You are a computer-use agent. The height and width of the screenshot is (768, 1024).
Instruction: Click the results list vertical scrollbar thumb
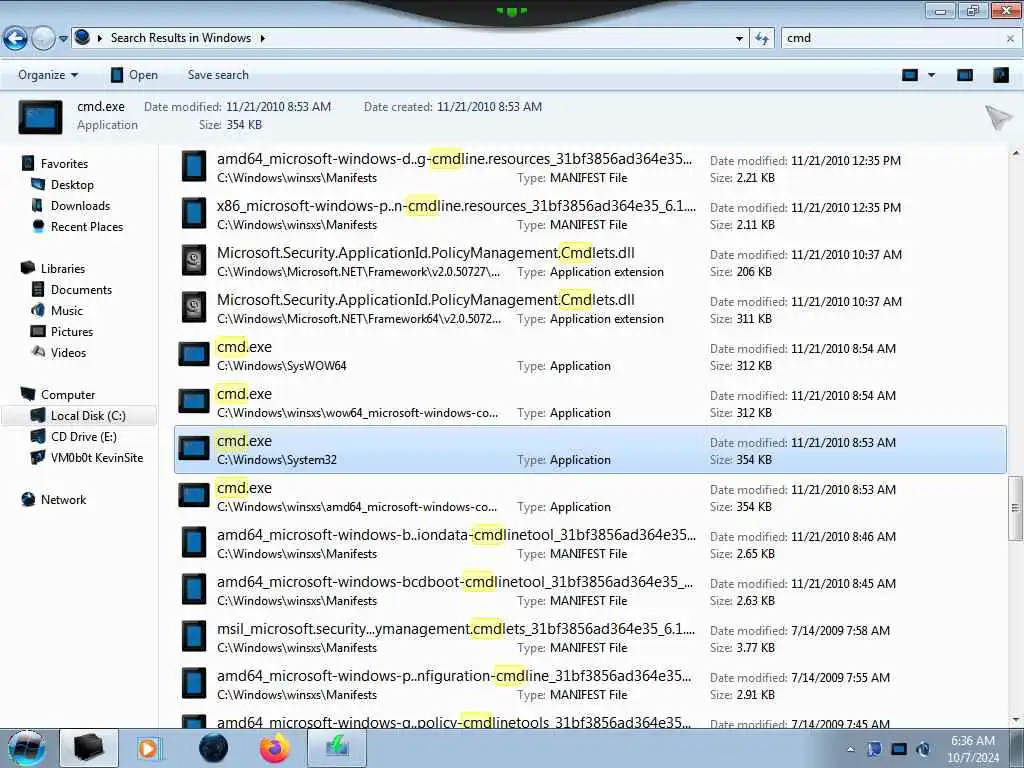pyautogui.click(x=1015, y=508)
